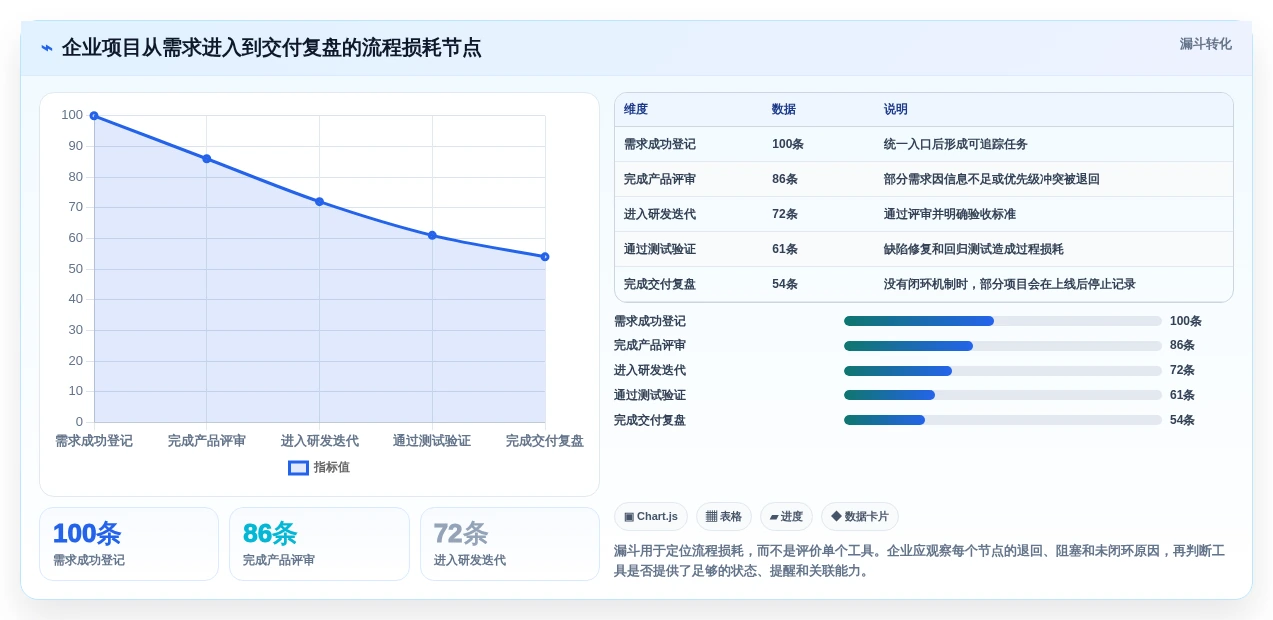The width and height of the screenshot is (1273, 620).
Task: Click the 进入研发迭代 progress bar
Action: click(1003, 371)
